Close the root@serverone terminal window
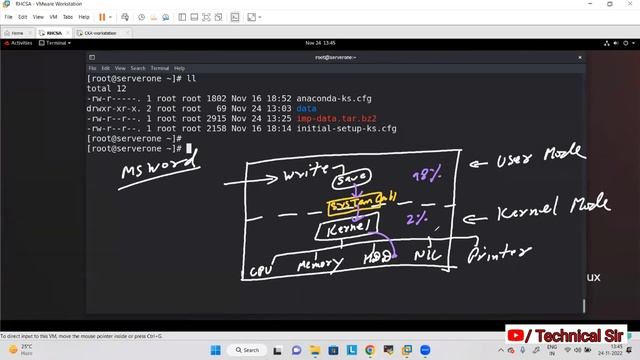Image resolution: width=640 pixels, height=360 pixels. pos(580,58)
